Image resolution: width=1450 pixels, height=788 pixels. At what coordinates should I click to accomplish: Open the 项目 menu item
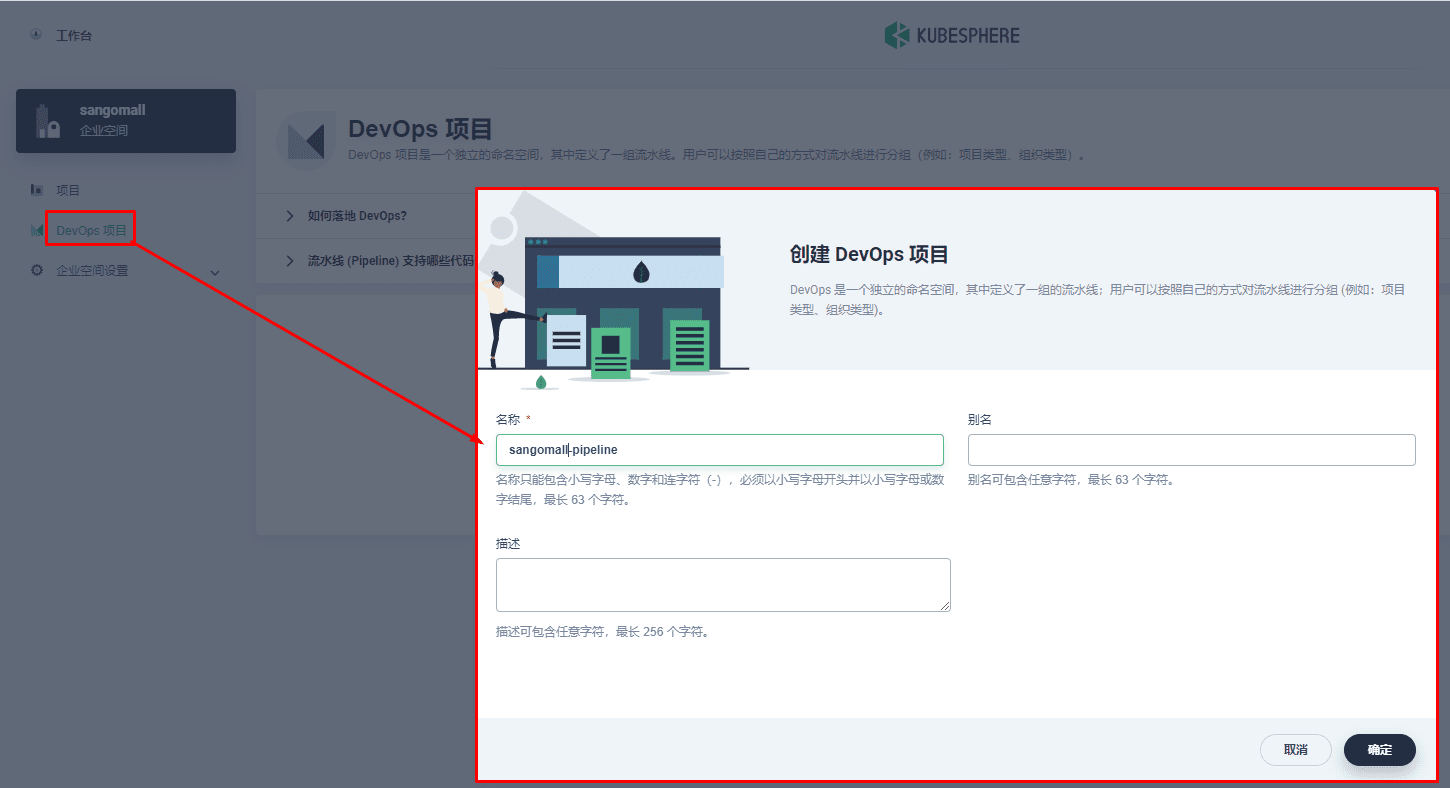coord(68,190)
